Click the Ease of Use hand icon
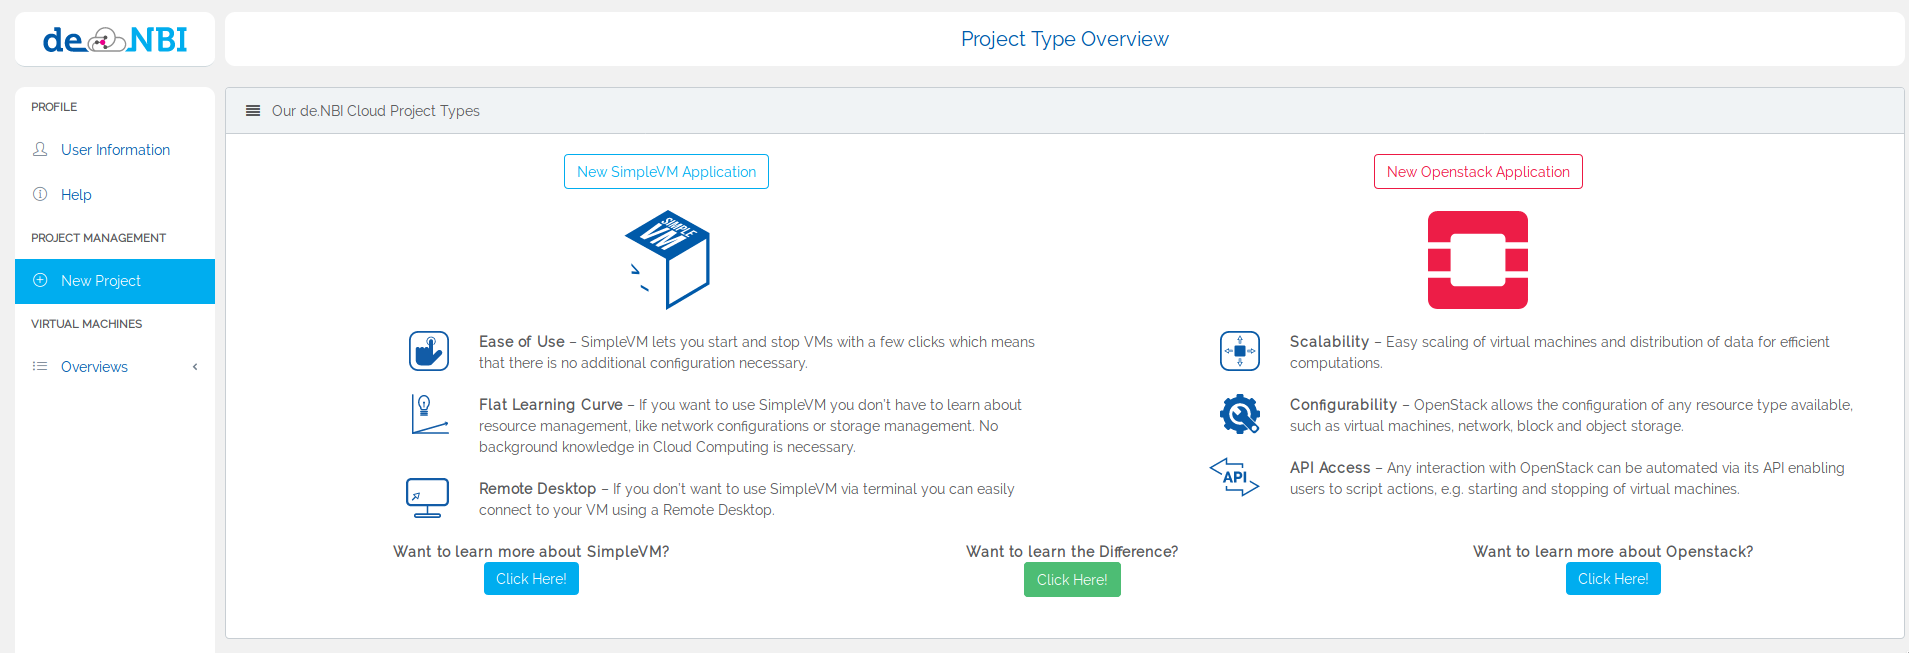 tap(429, 351)
